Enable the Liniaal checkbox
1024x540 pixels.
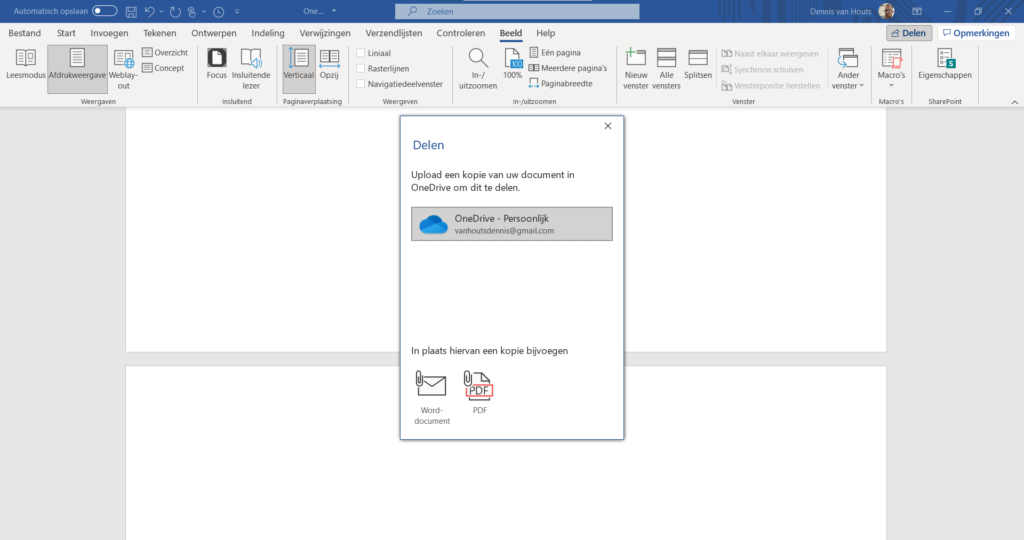click(360, 53)
